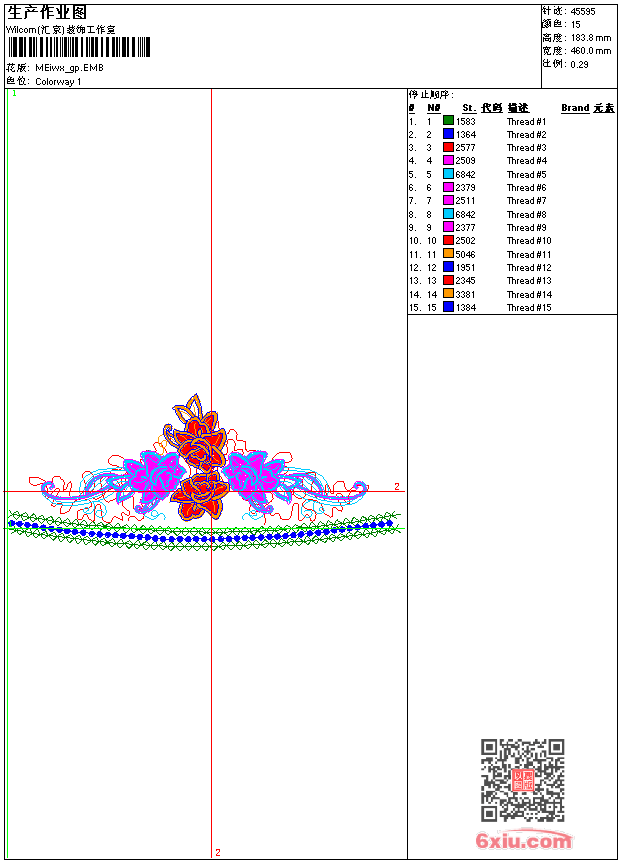The image size is (620, 860).
Task: Click the QR code at bottom right
Action: [x=522, y=780]
